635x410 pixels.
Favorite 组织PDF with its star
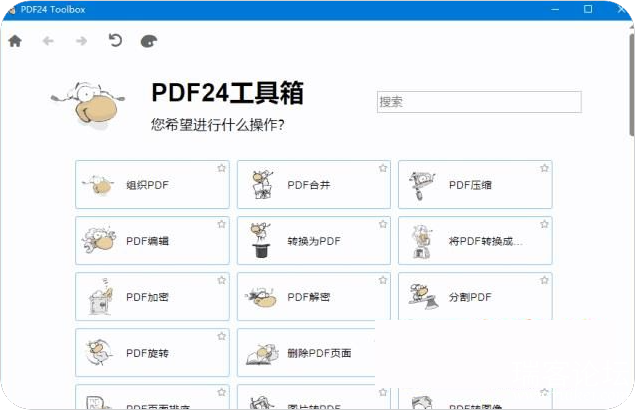pos(221,168)
